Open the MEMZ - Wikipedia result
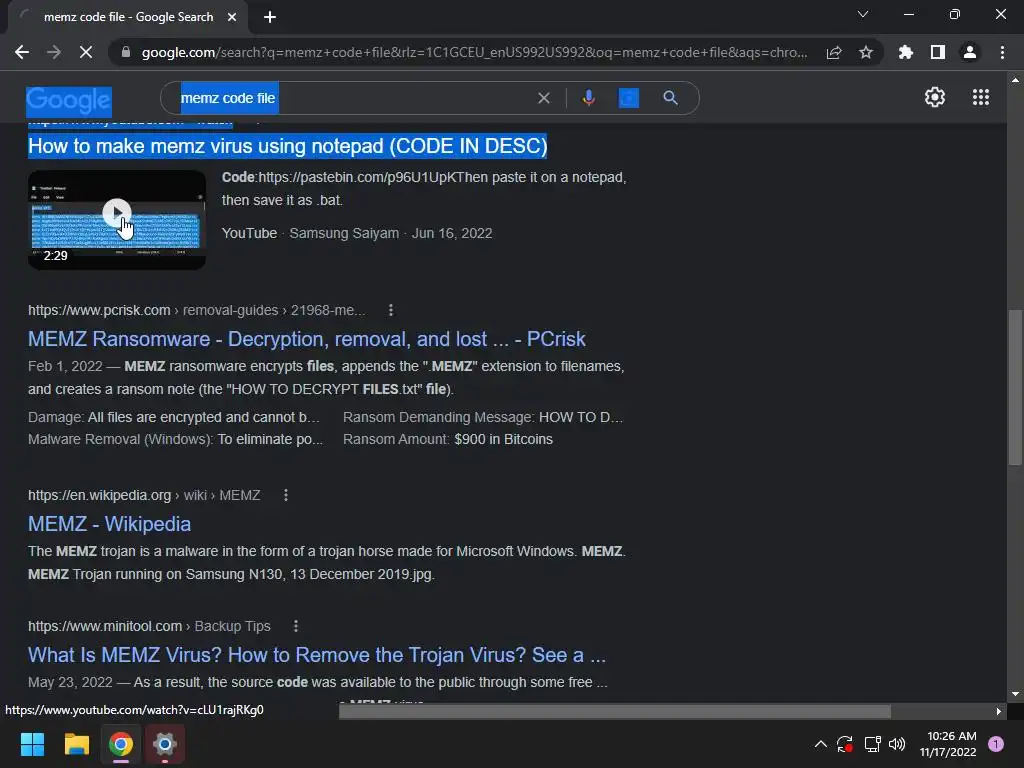 pos(109,524)
